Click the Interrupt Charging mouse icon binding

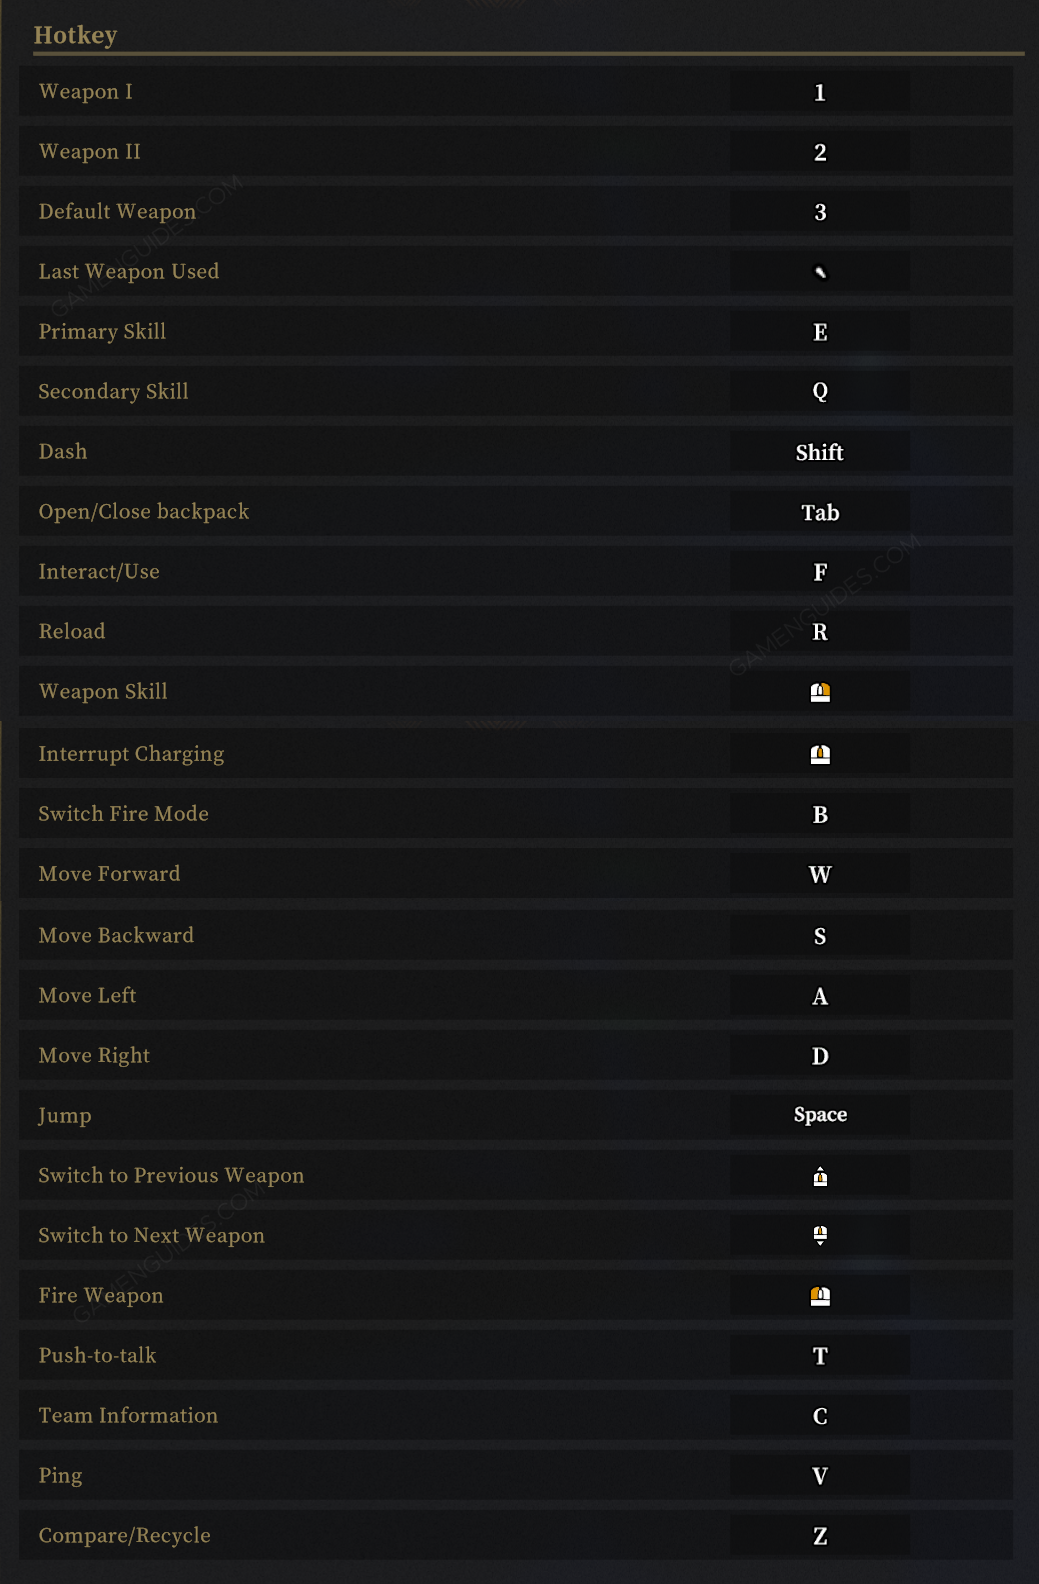(x=820, y=754)
